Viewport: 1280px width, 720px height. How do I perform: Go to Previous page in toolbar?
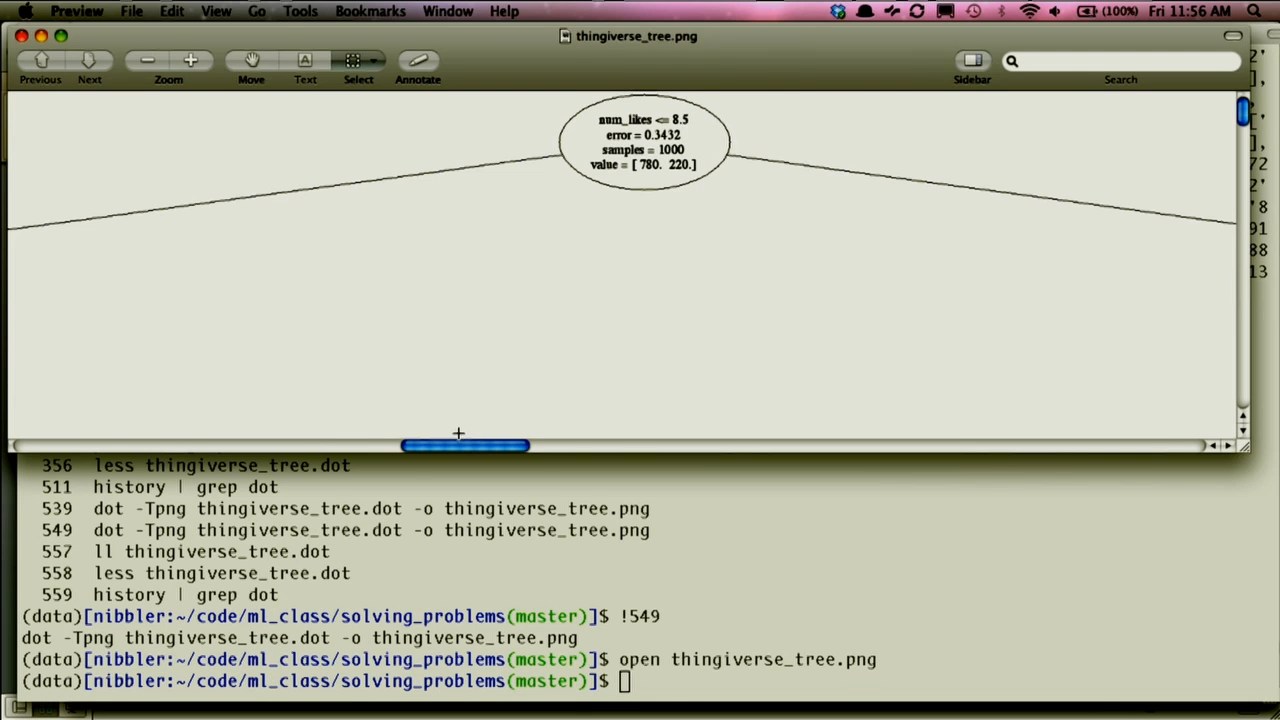(42, 61)
